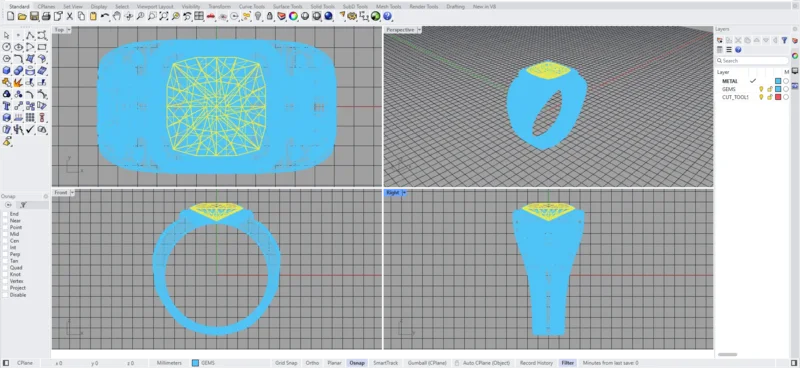The height and width of the screenshot is (368, 800).
Task: Enable the Quad osnap checkbox
Action: tap(6, 267)
